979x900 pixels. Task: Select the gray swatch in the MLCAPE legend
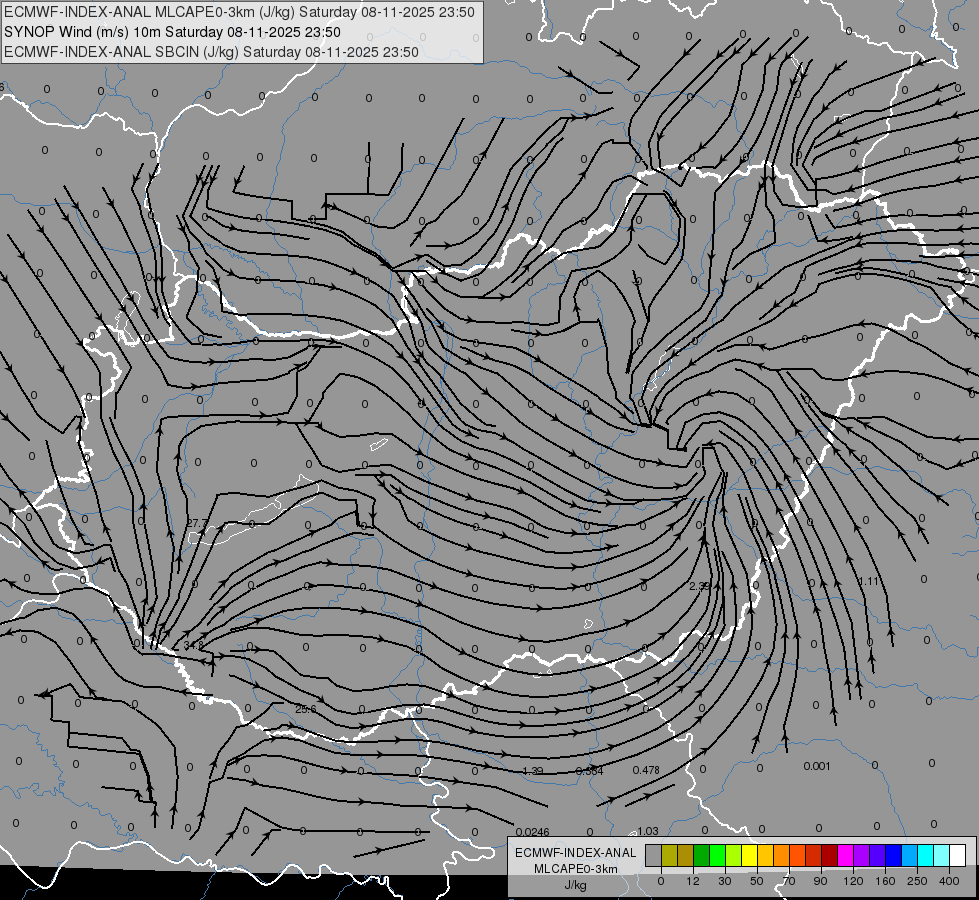[654, 855]
